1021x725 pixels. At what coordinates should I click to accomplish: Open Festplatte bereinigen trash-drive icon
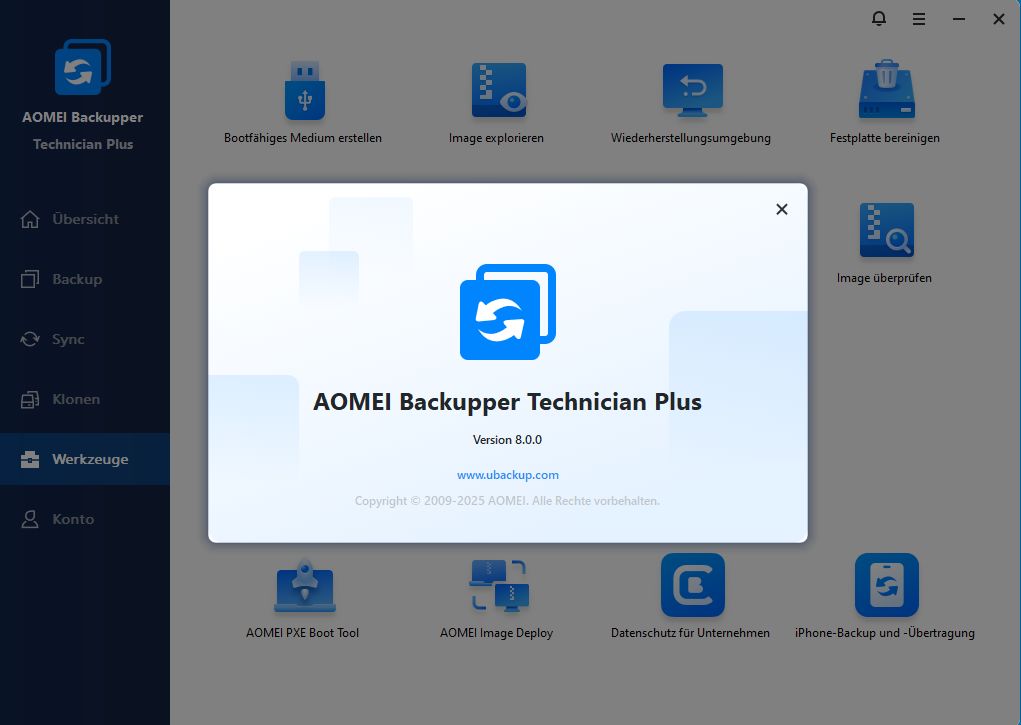[x=886, y=89]
